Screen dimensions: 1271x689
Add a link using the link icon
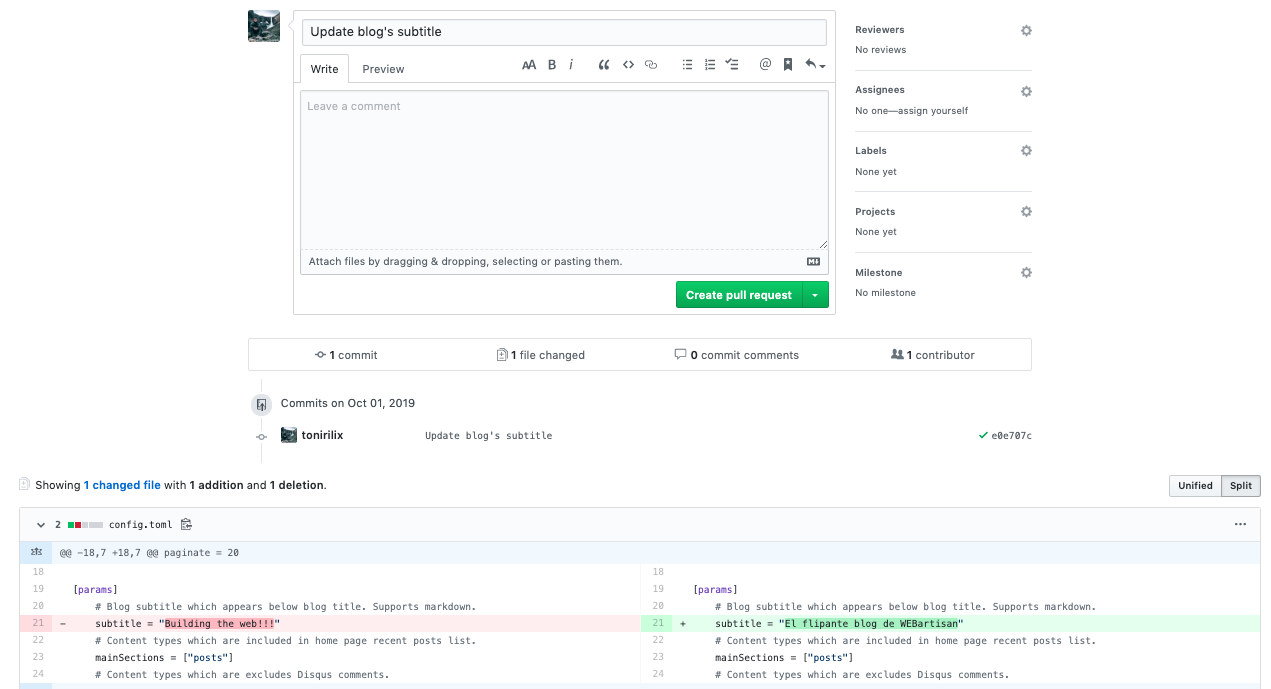tap(651, 65)
